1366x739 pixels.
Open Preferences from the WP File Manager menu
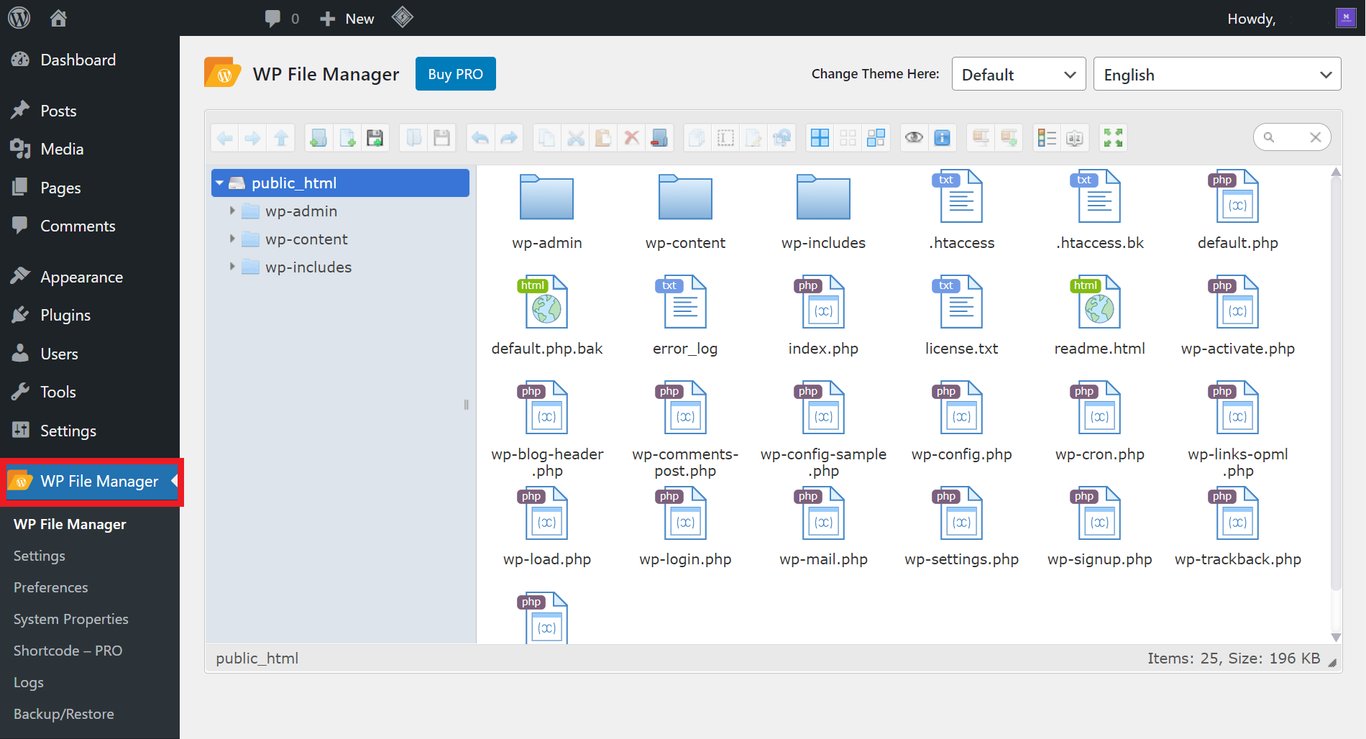pyautogui.click(x=50, y=587)
